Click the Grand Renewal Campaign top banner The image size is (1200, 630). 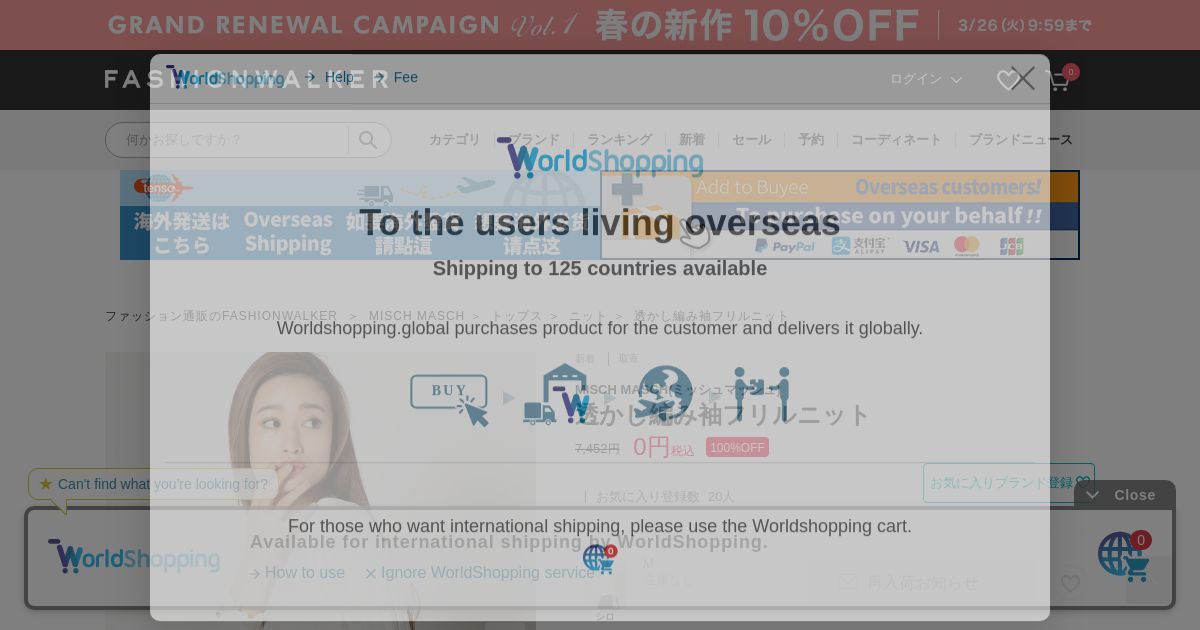600,25
